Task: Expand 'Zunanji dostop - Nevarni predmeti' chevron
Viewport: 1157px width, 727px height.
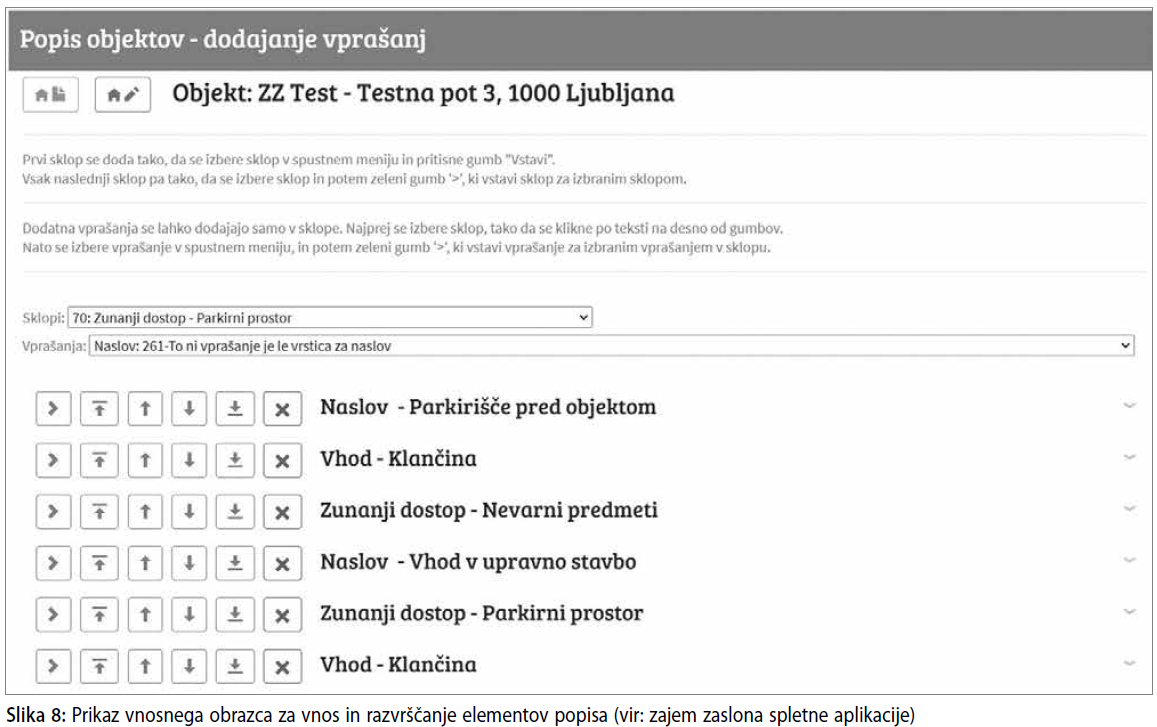Action: pyautogui.click(x=1129, y=509)
